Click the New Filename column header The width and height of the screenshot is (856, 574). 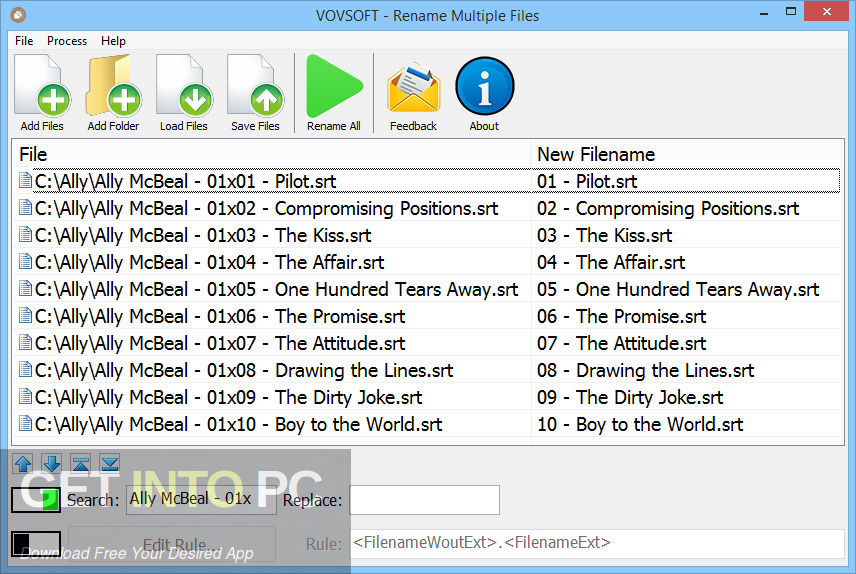click(x=687, y=154)
